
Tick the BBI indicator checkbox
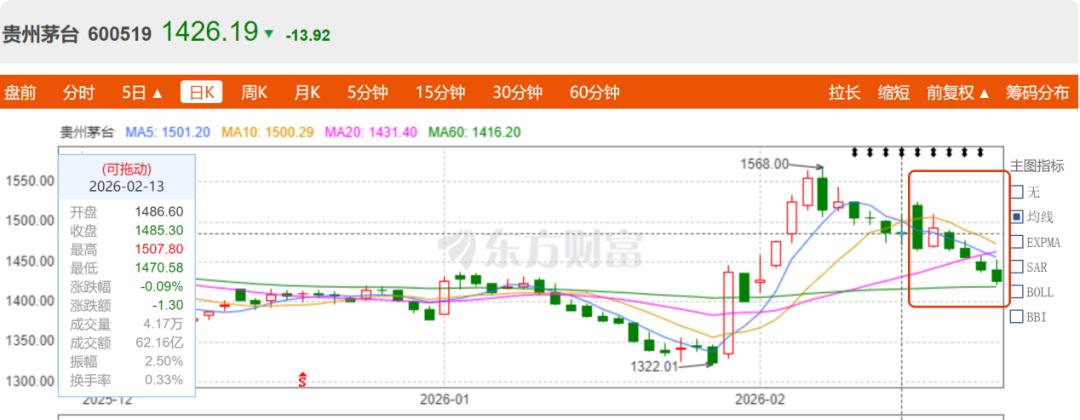[1017, 317]
